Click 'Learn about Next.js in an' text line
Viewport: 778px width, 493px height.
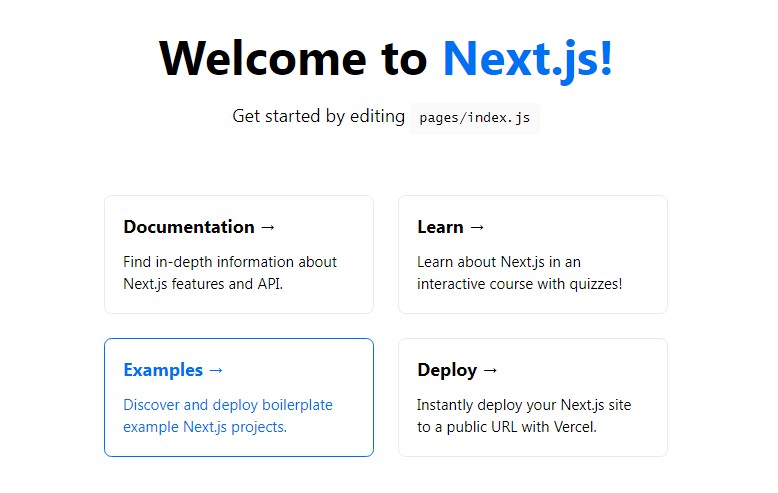pos(499,262)
